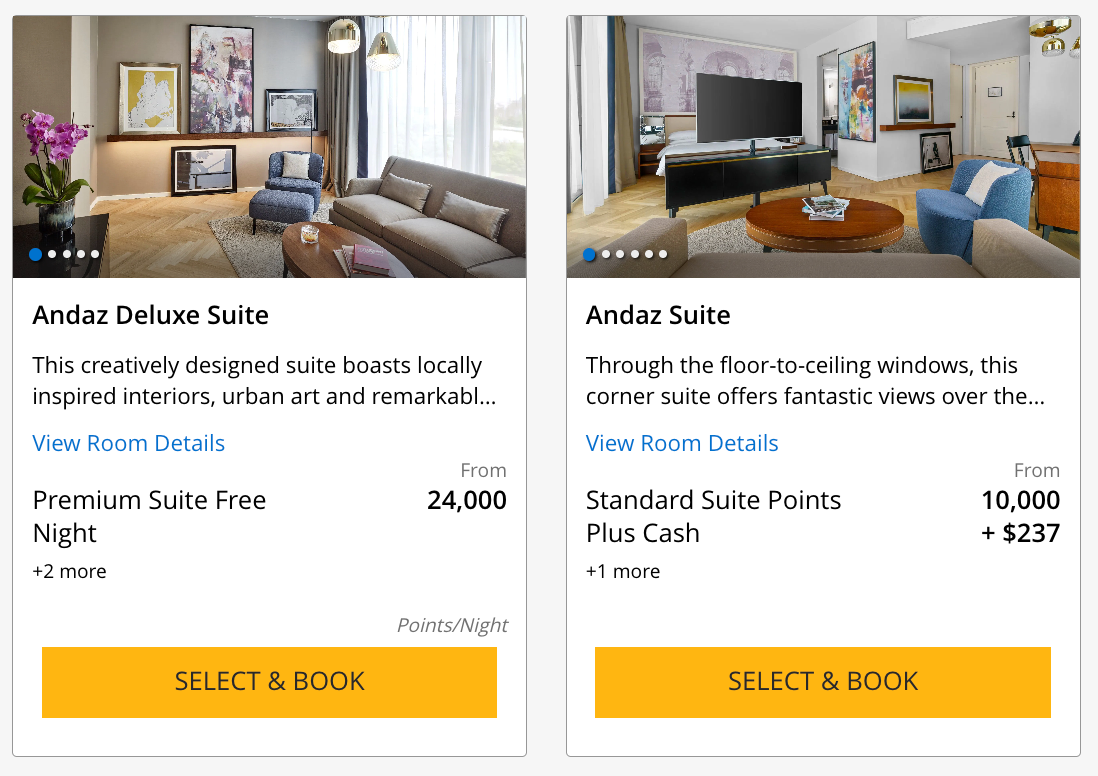Click SELECT & BOOK for Andaz Suite
This screenshot has height=776, width=1098.
coord(822,681)
